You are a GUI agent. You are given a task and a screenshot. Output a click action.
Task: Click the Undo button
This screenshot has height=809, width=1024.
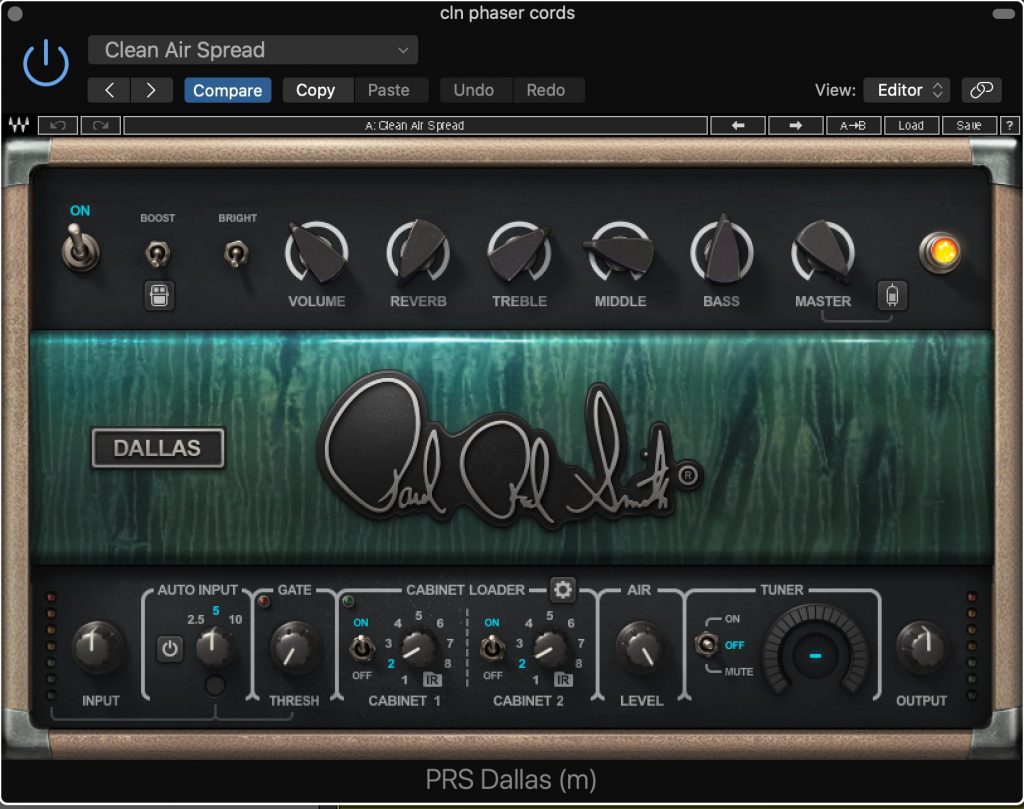(x=475, y=90)
